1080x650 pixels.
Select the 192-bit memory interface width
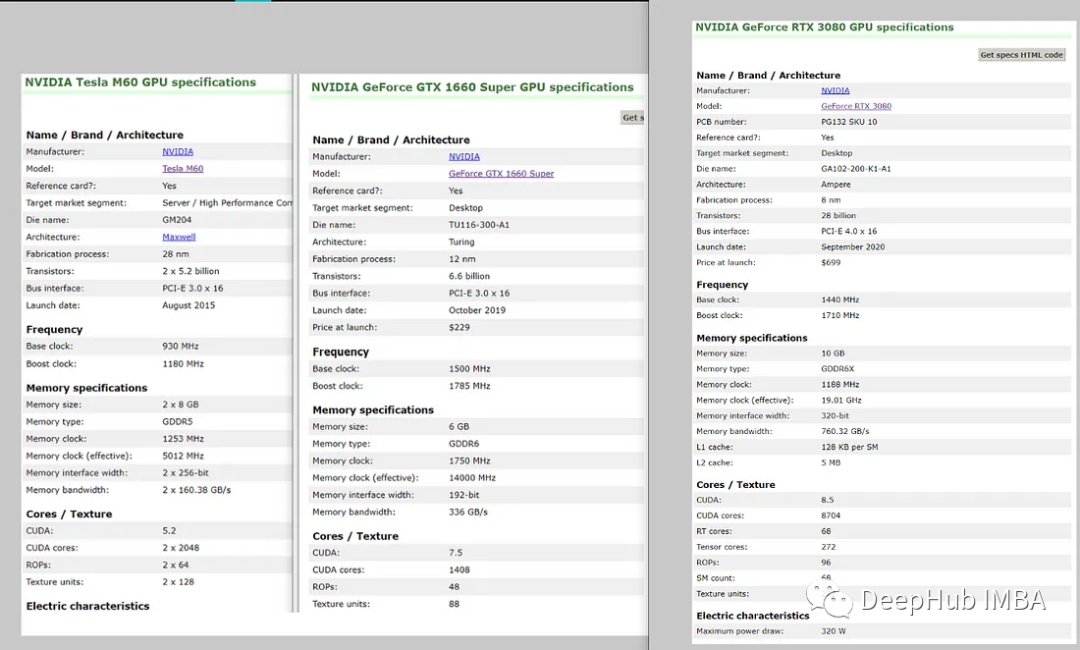464,495
